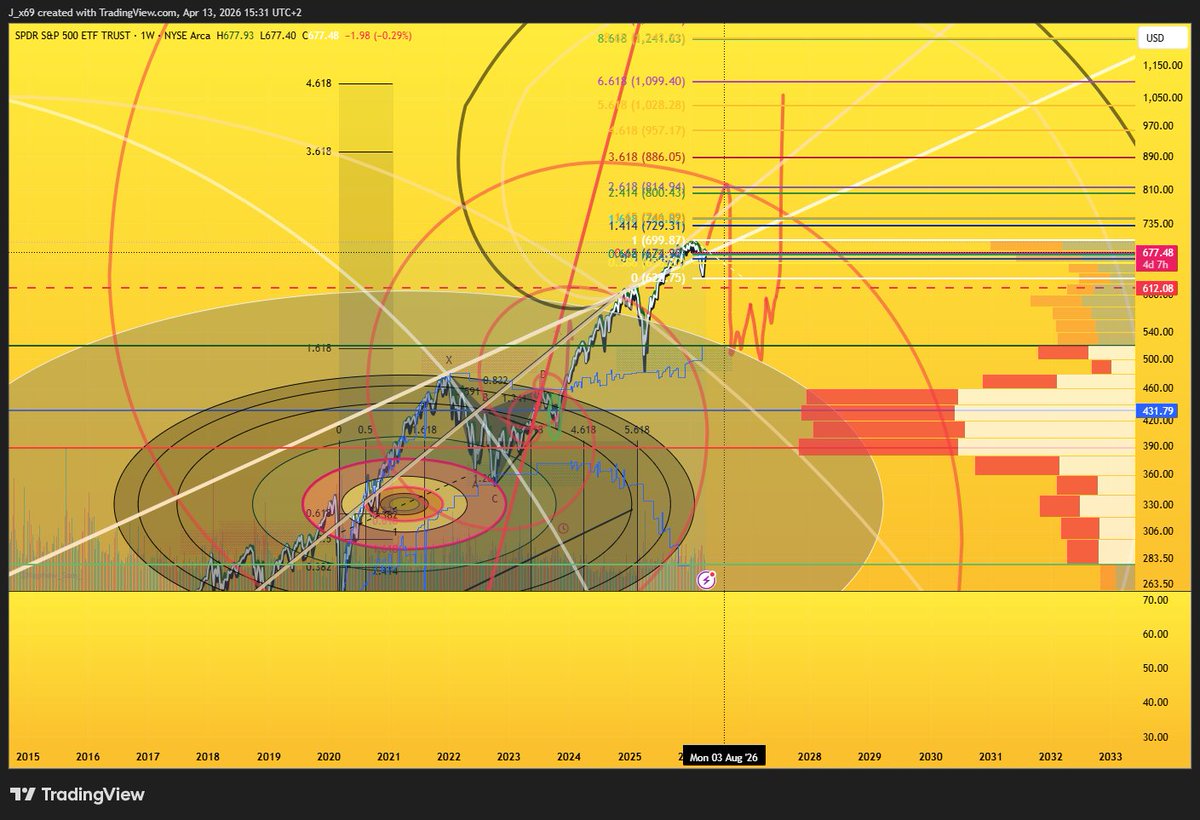Click the 890.00 price axis label

[1159, 157]
